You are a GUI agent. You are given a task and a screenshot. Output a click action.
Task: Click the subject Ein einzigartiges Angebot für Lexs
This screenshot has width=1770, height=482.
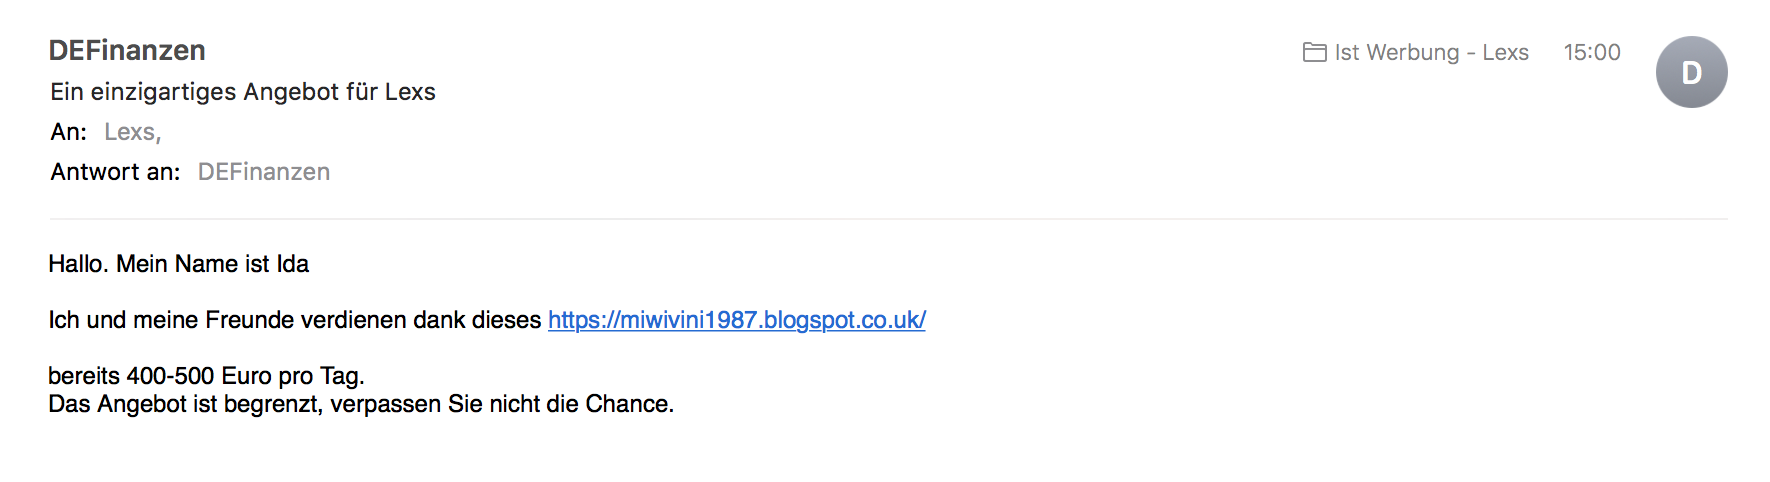243,92
